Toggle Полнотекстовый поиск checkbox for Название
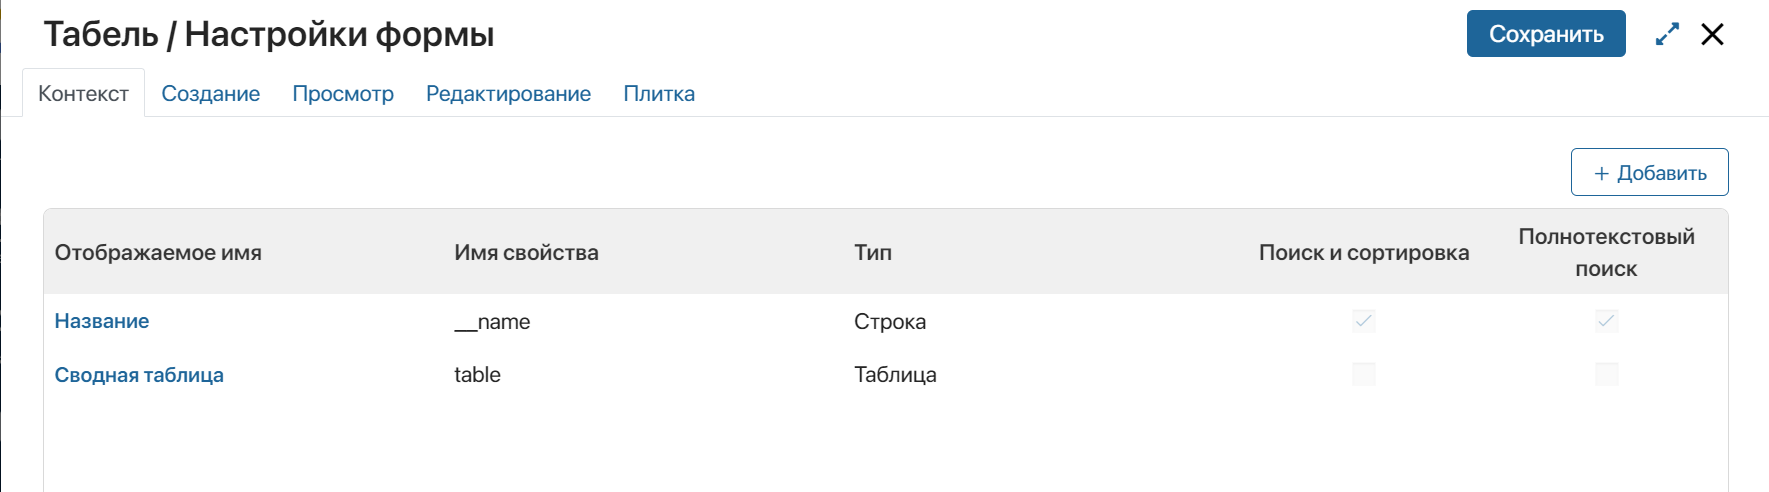 pos(1606,321)
